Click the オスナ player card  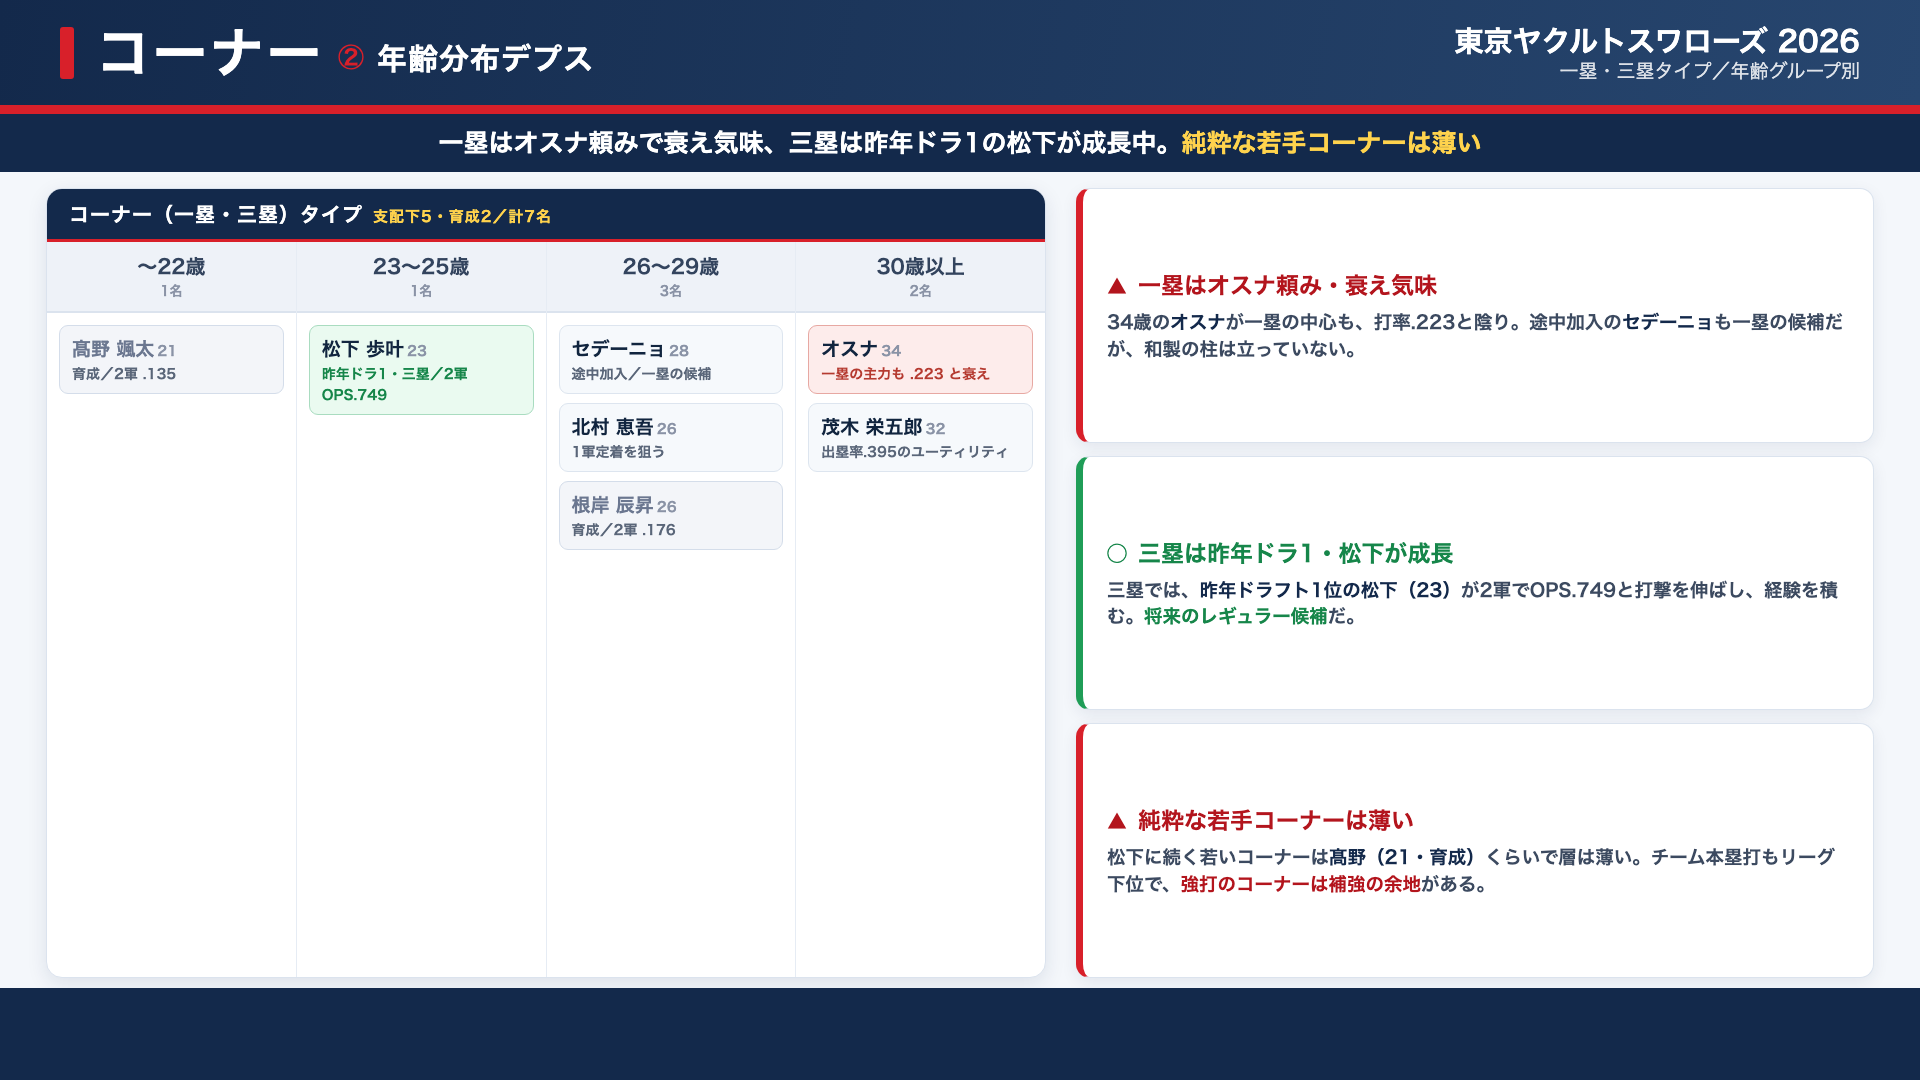point(920,360)
